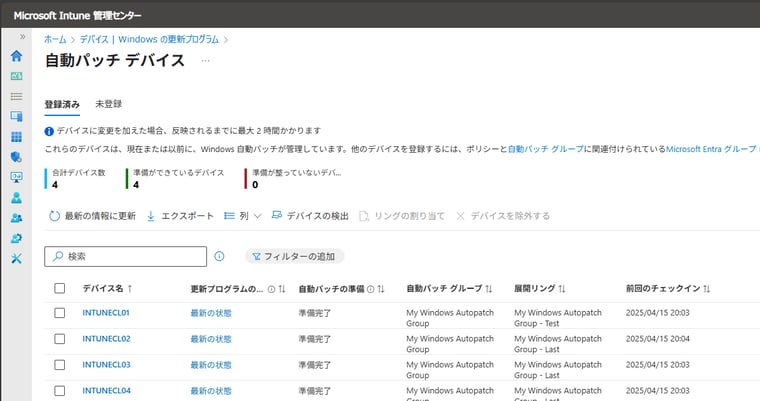The width and height of the screenshot is (760, 401).
Task: Click info icon on 更新プログラムの... column
Action: [271, 289]
